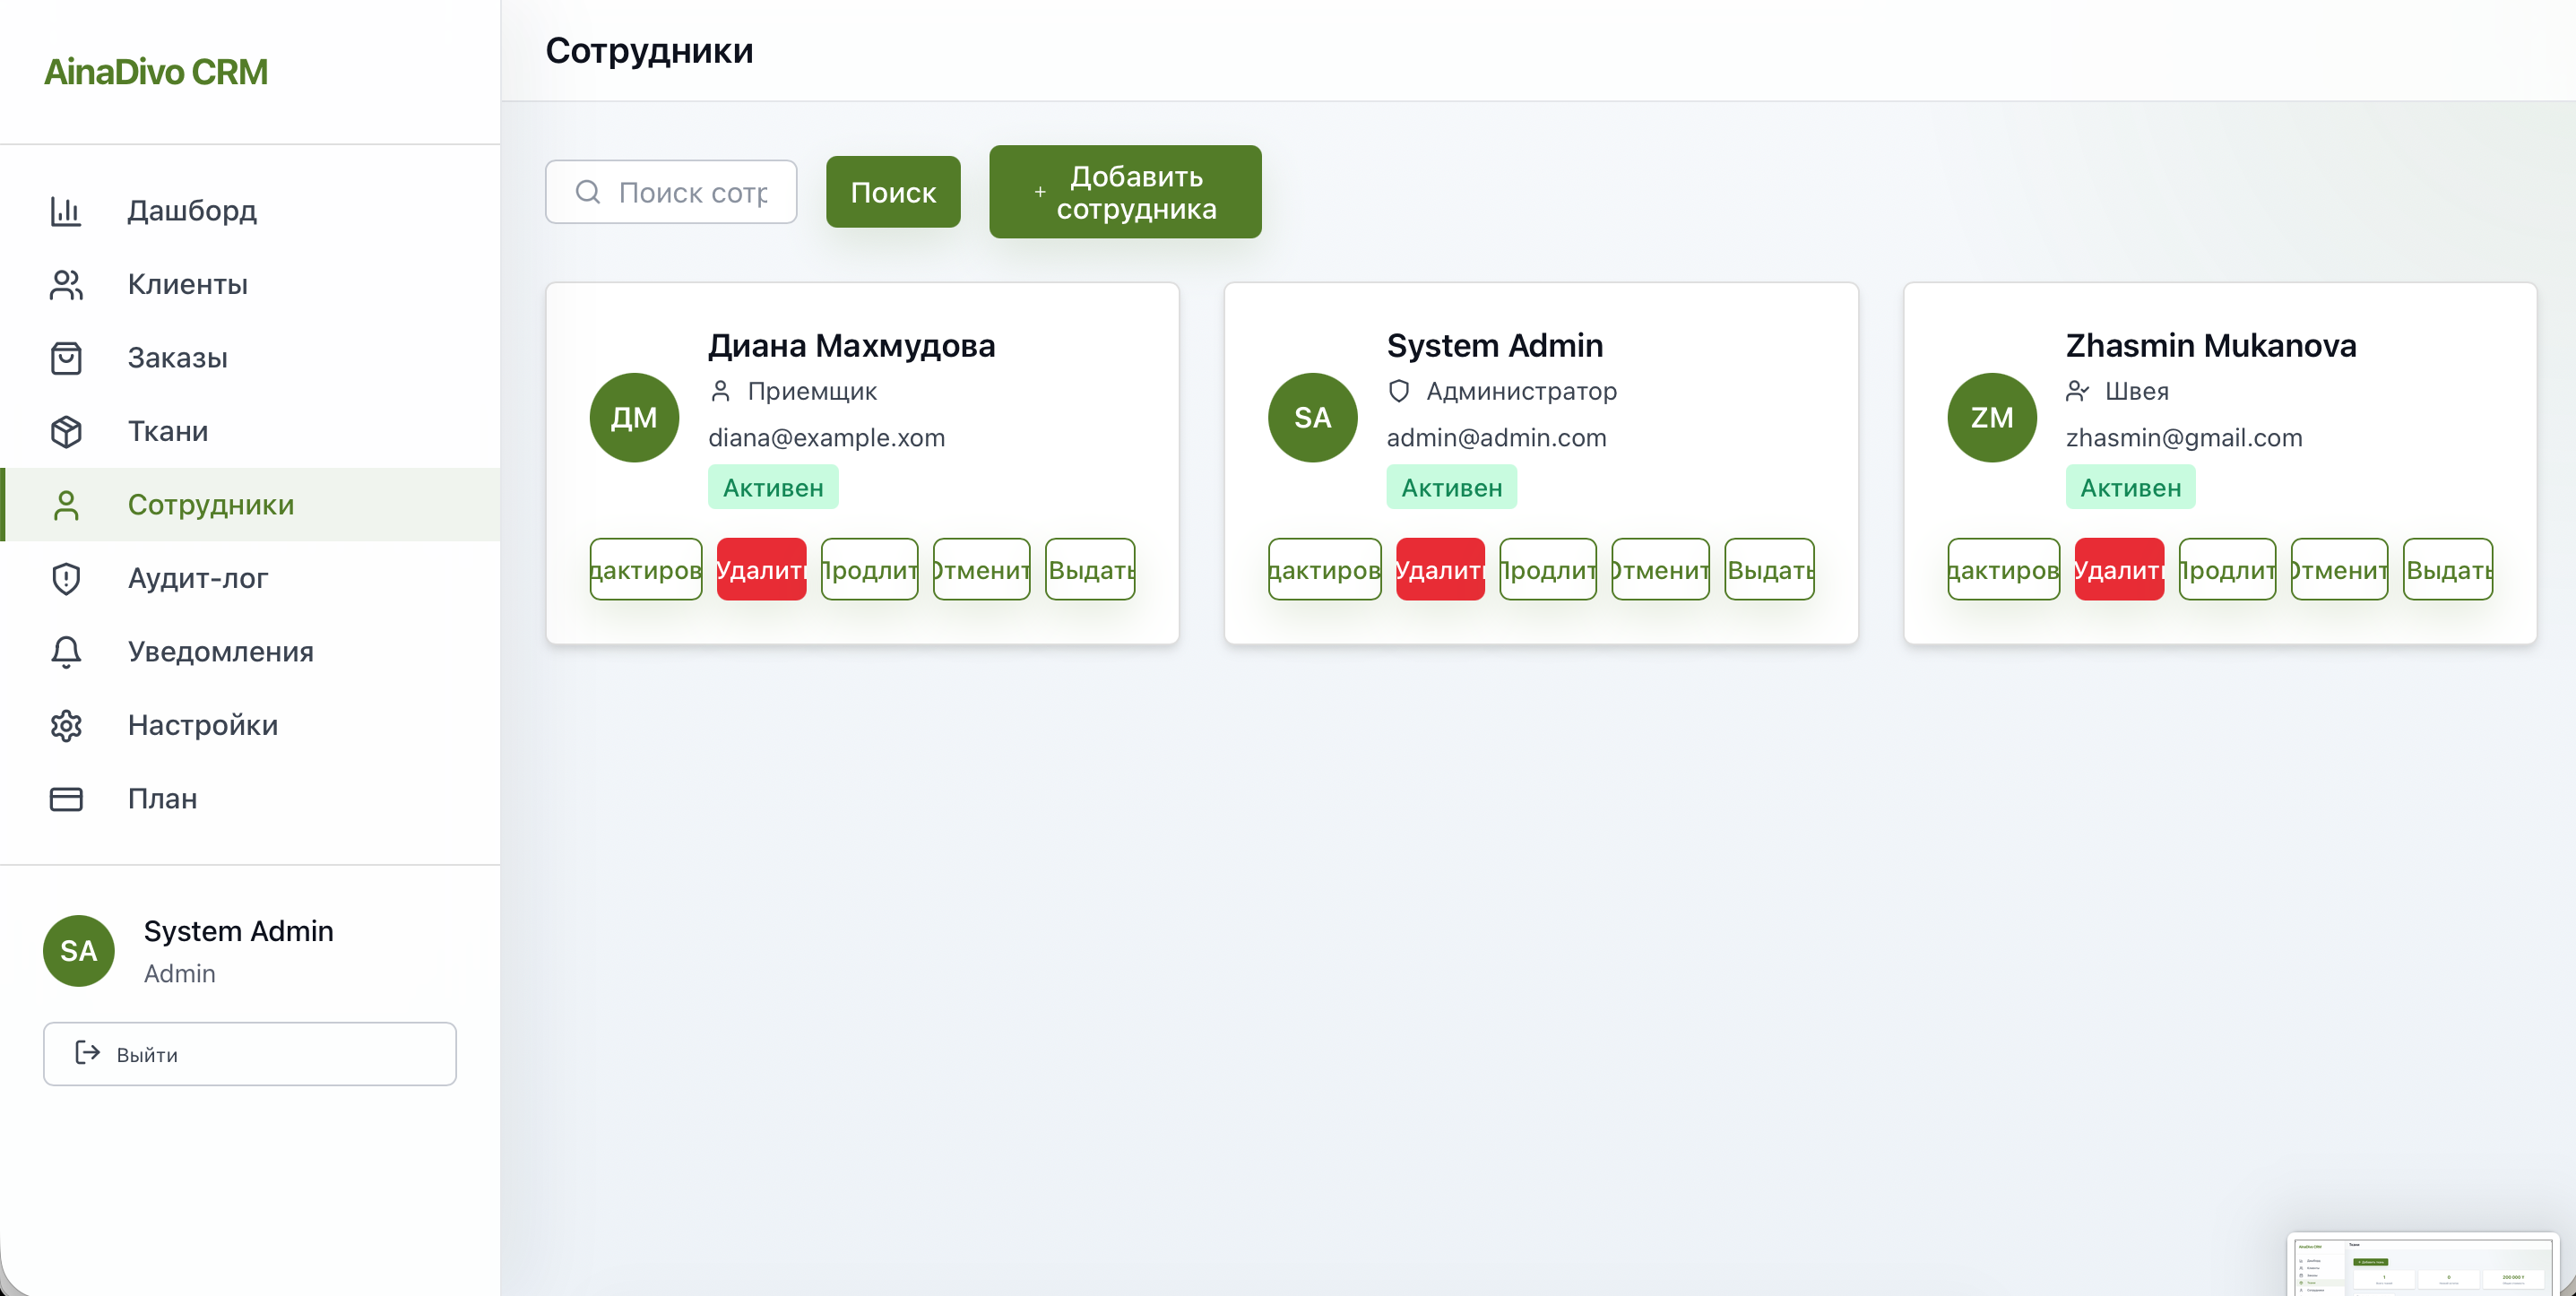Click the План credit card icon

(x=66, y=799)
